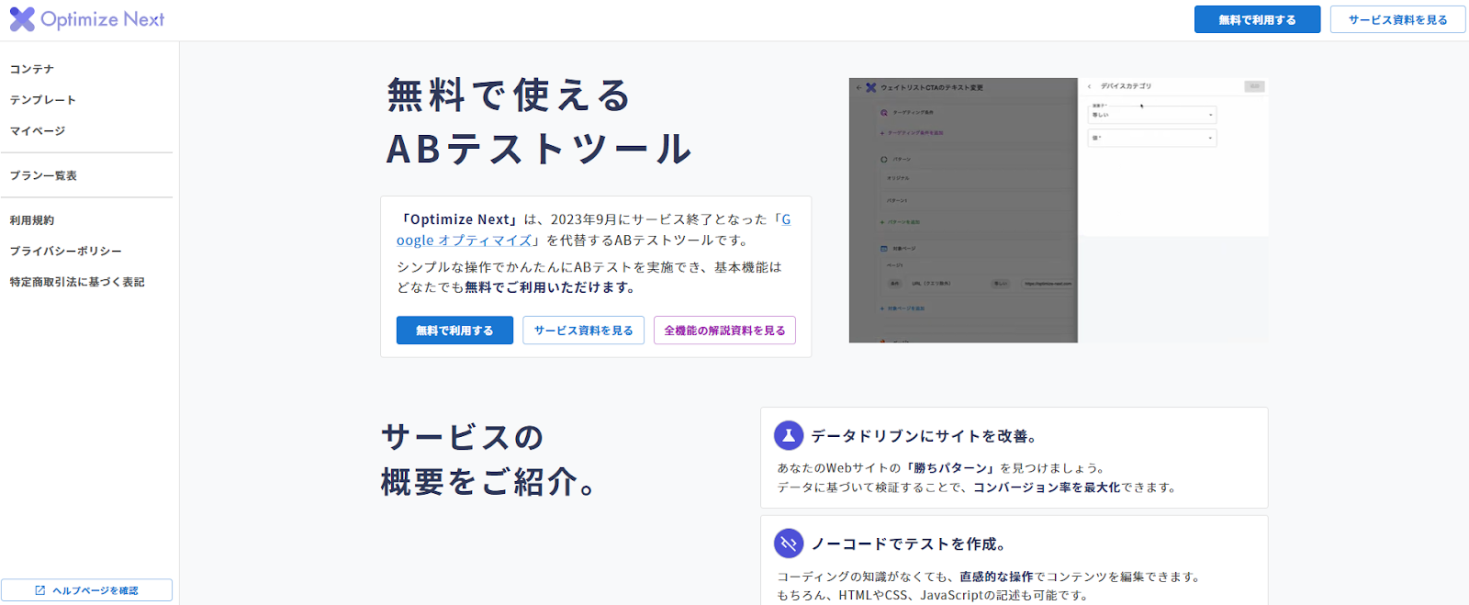Select テンプレート from the sidebar
The width and height of the screenshot is (1469, 605).
click(x=43, y=100)
